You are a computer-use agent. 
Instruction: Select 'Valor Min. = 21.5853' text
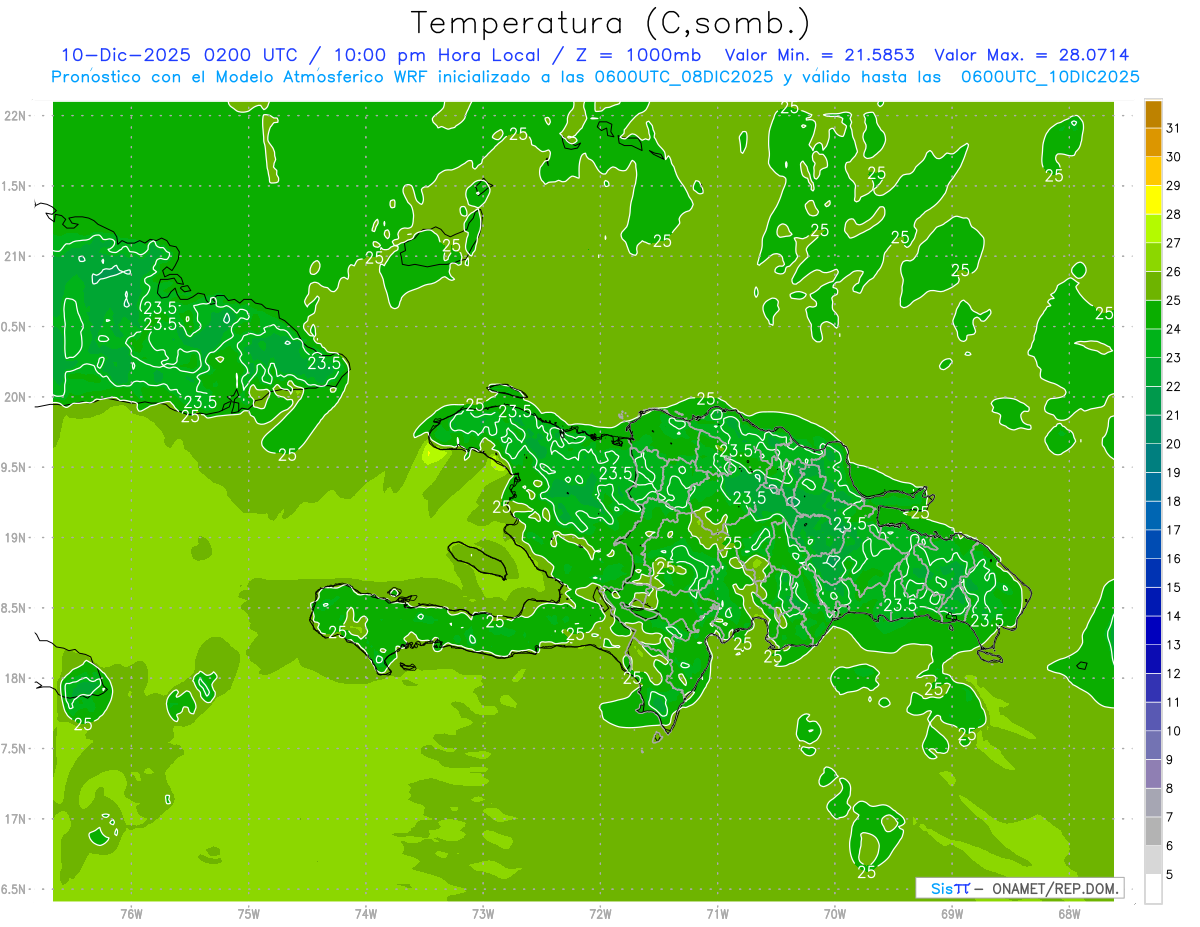click(819, 55)
